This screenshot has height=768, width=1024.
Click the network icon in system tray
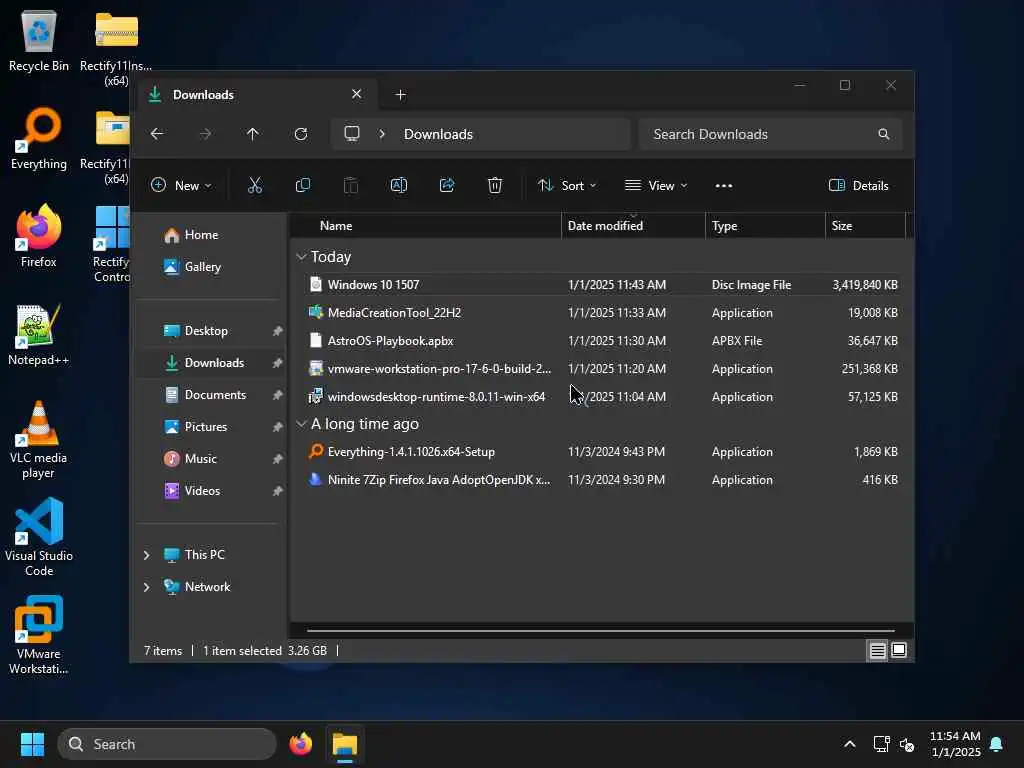882,744
